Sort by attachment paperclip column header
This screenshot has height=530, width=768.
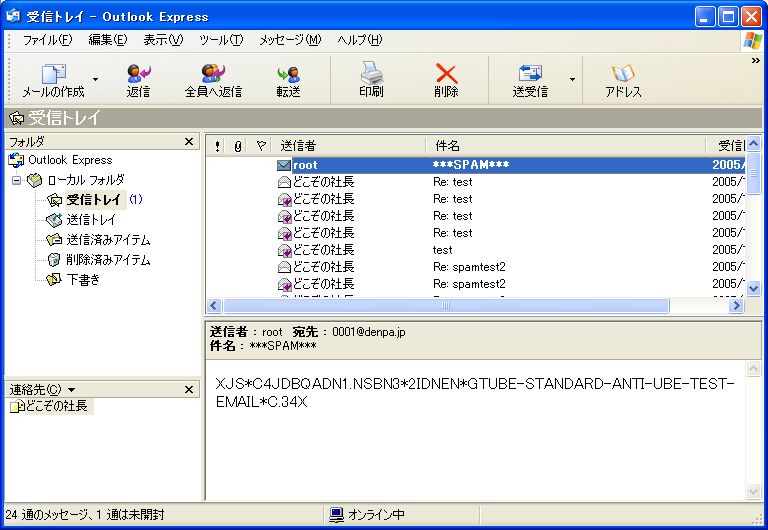[x=238, y=145]
